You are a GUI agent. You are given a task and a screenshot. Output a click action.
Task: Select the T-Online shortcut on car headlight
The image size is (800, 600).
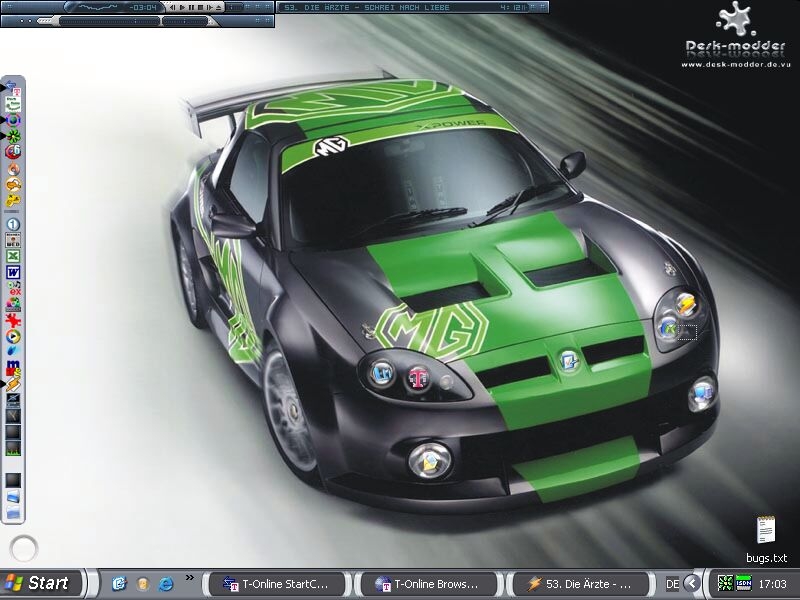tap(418, 378)
